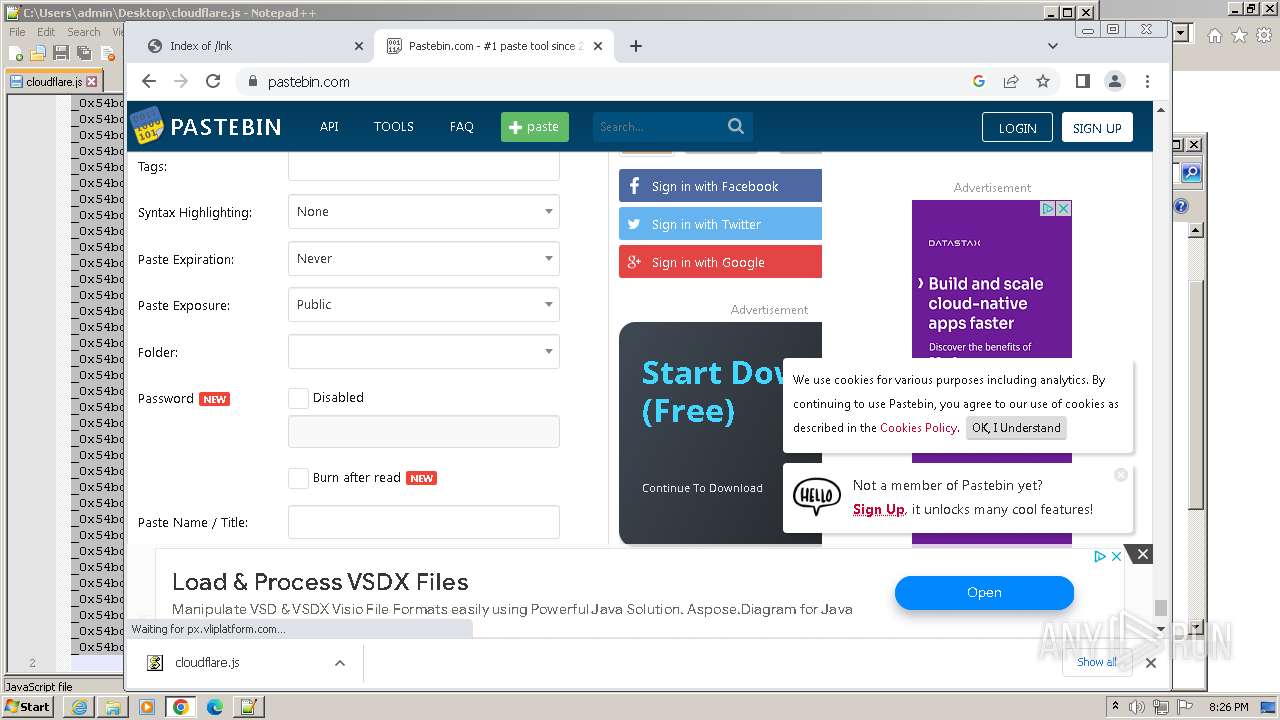Close the Pastebin.com tab
This screenshot has height=720, width=1280.
(599, 46)
